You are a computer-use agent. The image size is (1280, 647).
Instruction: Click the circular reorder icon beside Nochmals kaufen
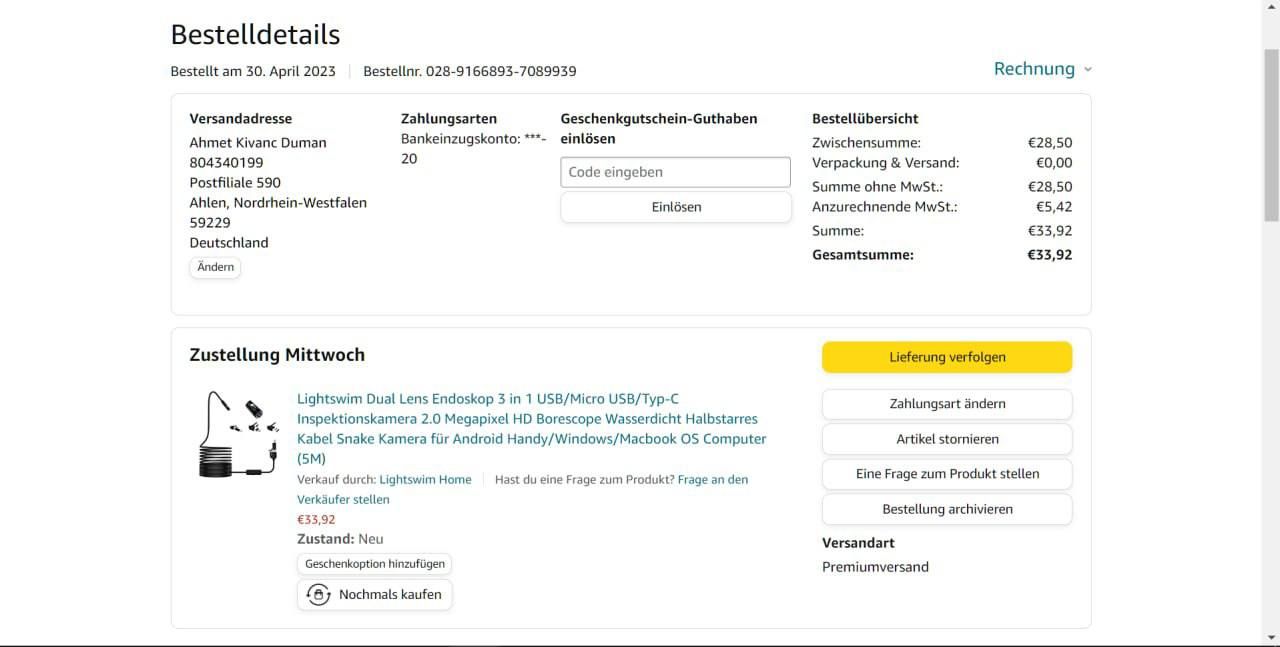(x=318, y=595)
